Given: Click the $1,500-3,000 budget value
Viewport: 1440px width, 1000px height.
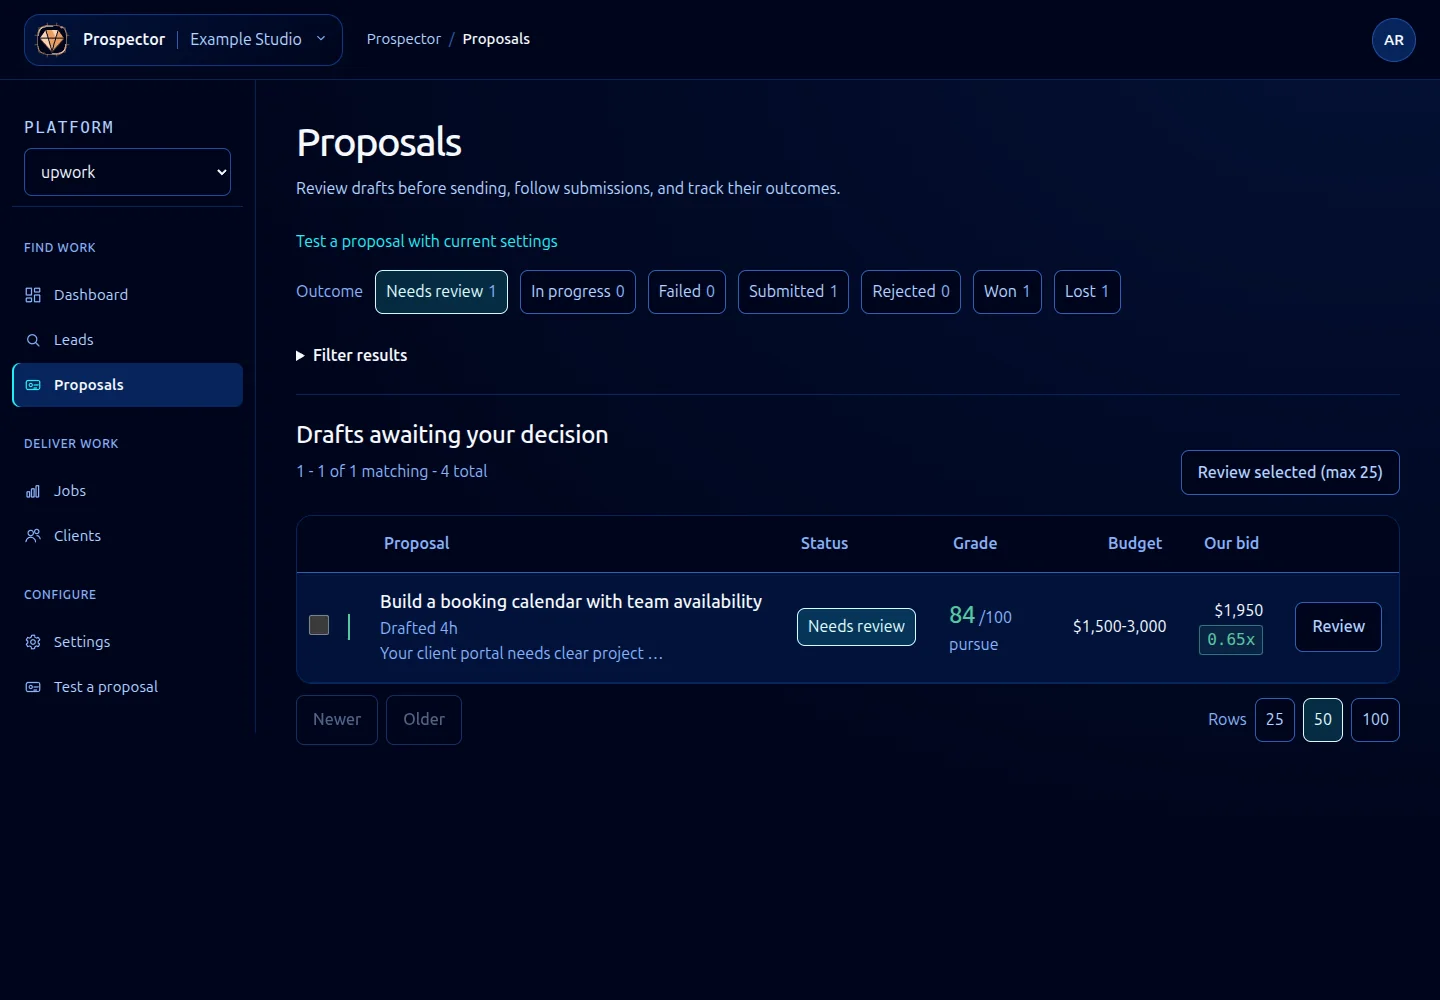Looking at the screenshot, I should point(1119,626).
